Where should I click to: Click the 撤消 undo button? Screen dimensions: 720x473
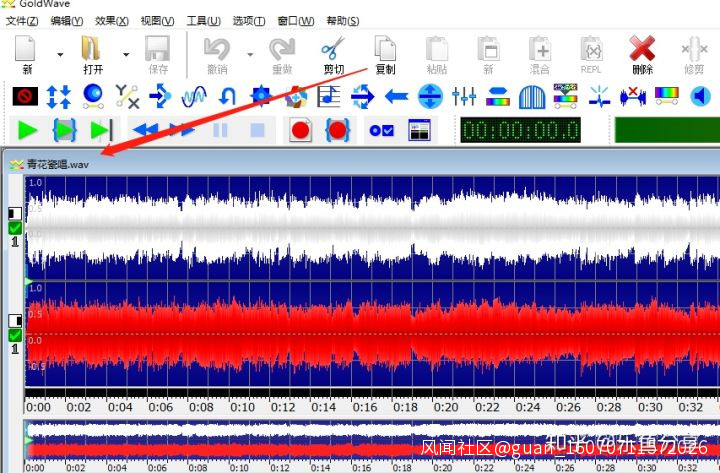pos(217,55)
